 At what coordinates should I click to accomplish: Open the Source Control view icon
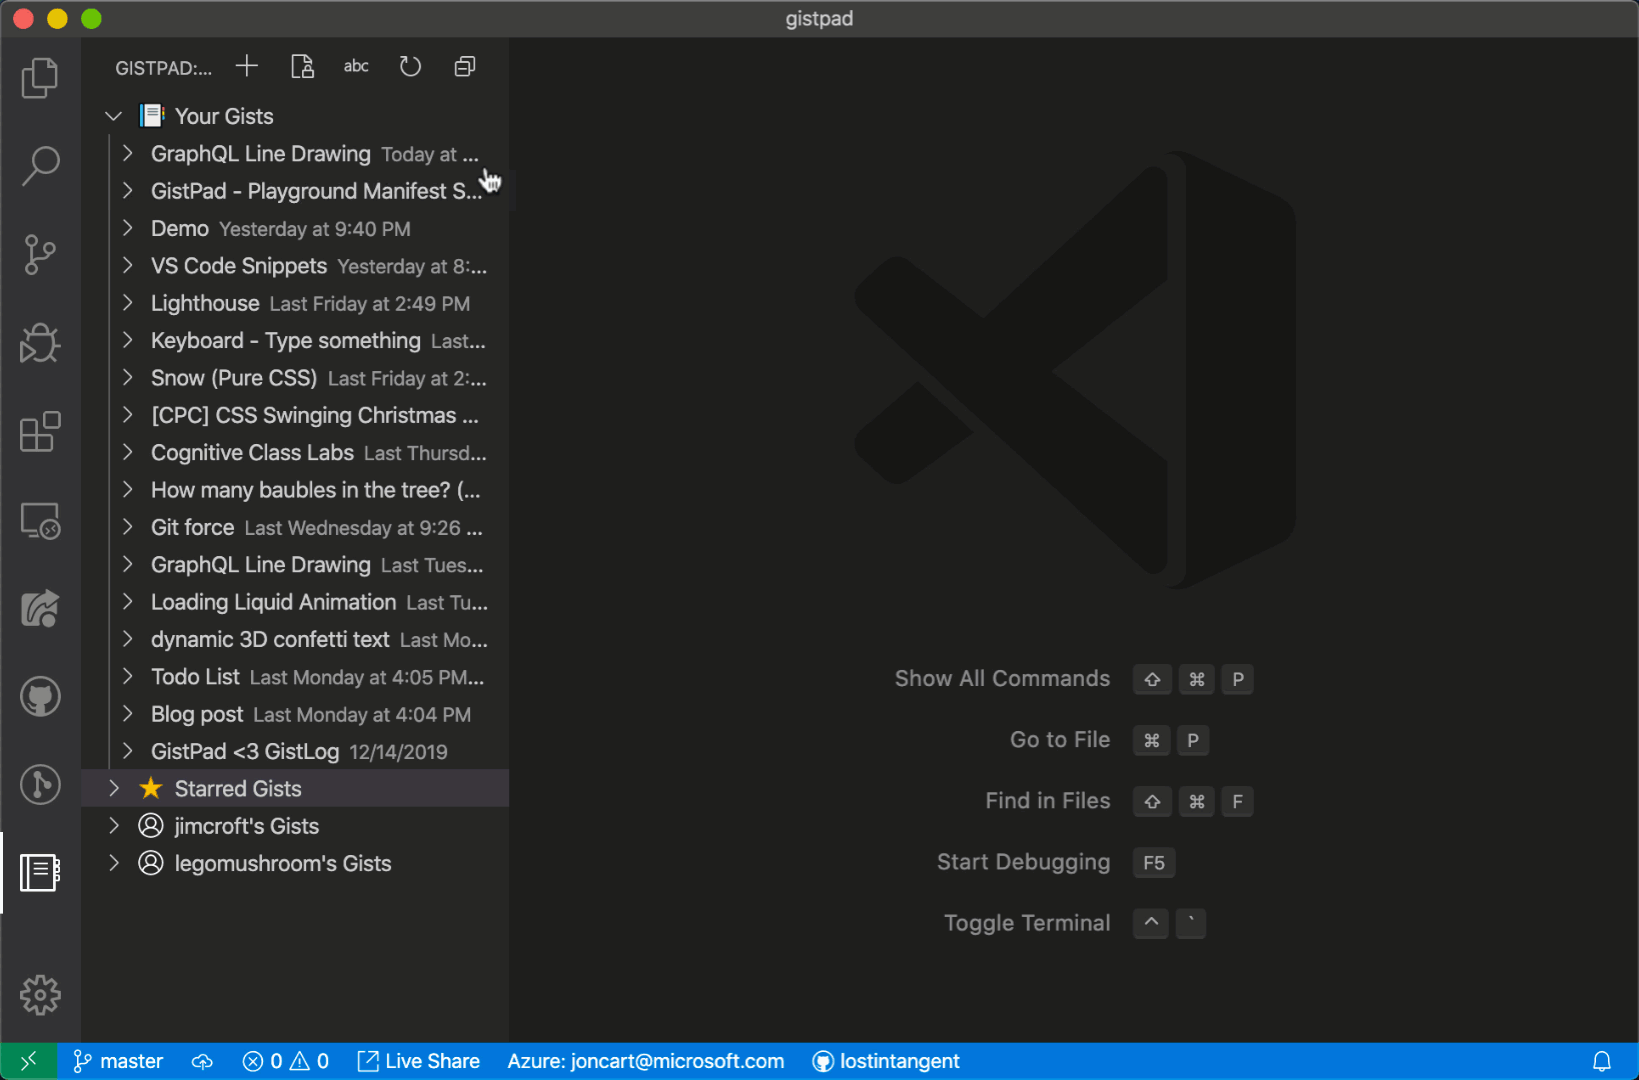tap(40, 255)
